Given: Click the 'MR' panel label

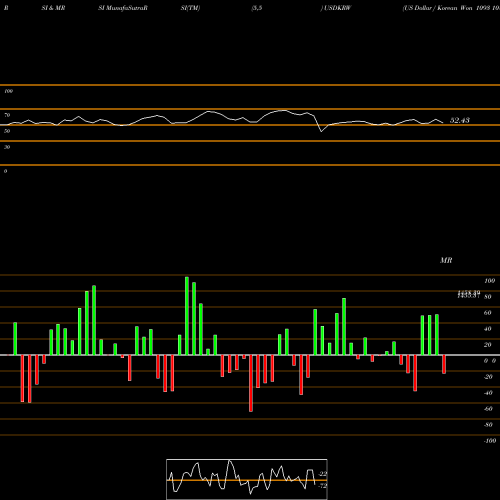Looking at the screenshot, I should (446, 260).
